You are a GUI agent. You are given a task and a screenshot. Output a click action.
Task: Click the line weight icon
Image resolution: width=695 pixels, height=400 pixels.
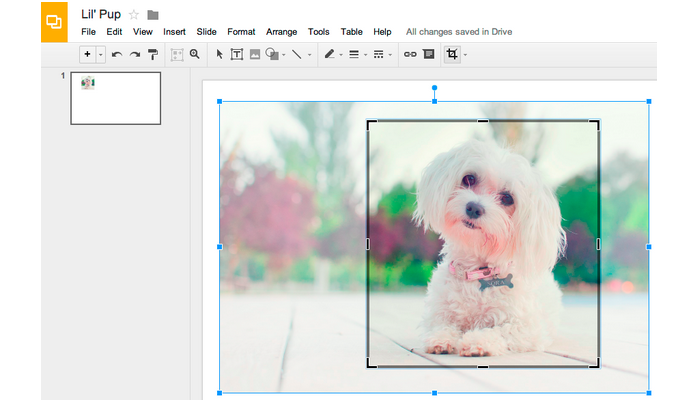(x=354, y=55)
